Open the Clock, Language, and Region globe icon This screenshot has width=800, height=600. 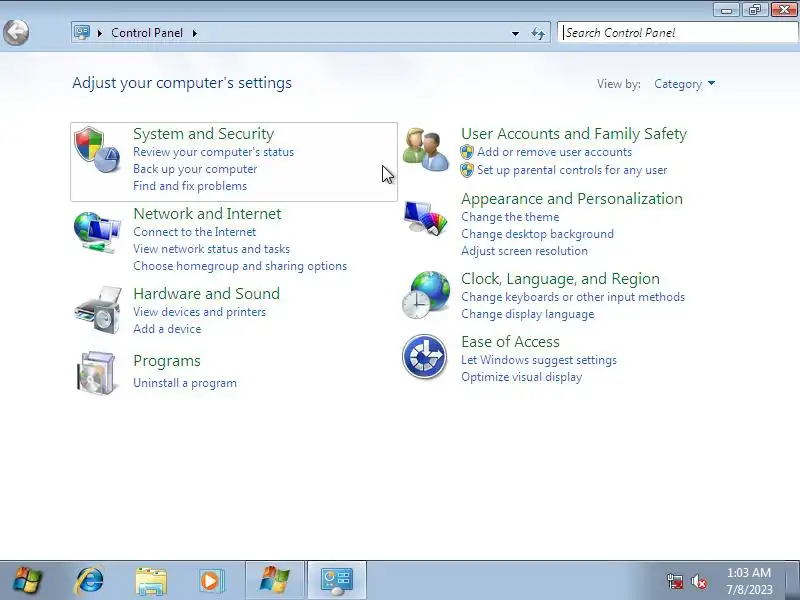[x=427, y=295]
